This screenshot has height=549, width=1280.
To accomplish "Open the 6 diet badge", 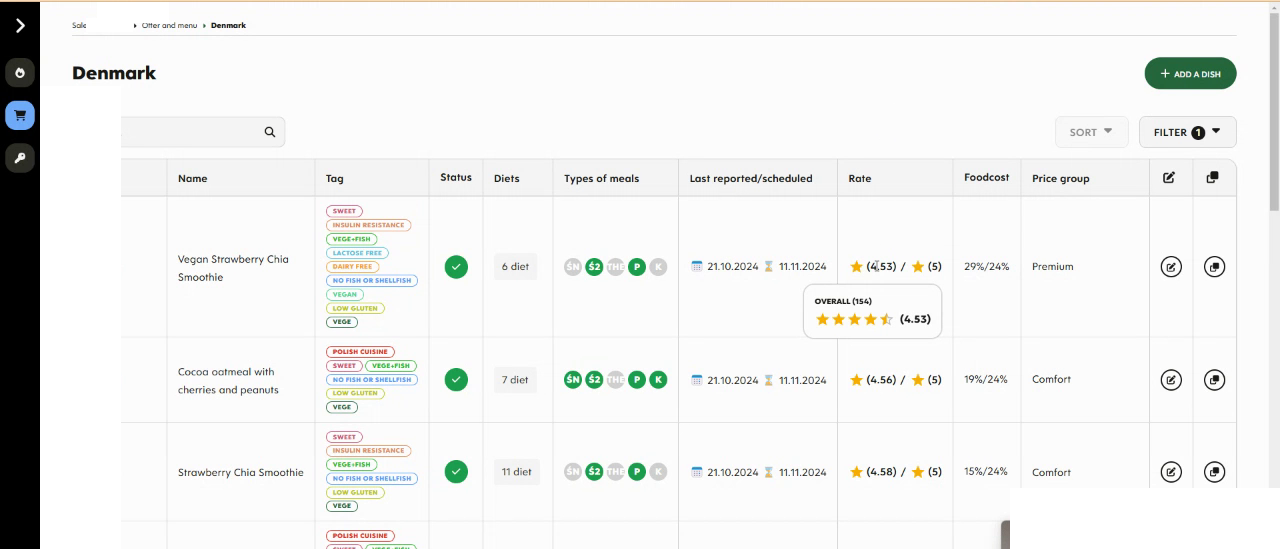I will click(x=516, y=267).
